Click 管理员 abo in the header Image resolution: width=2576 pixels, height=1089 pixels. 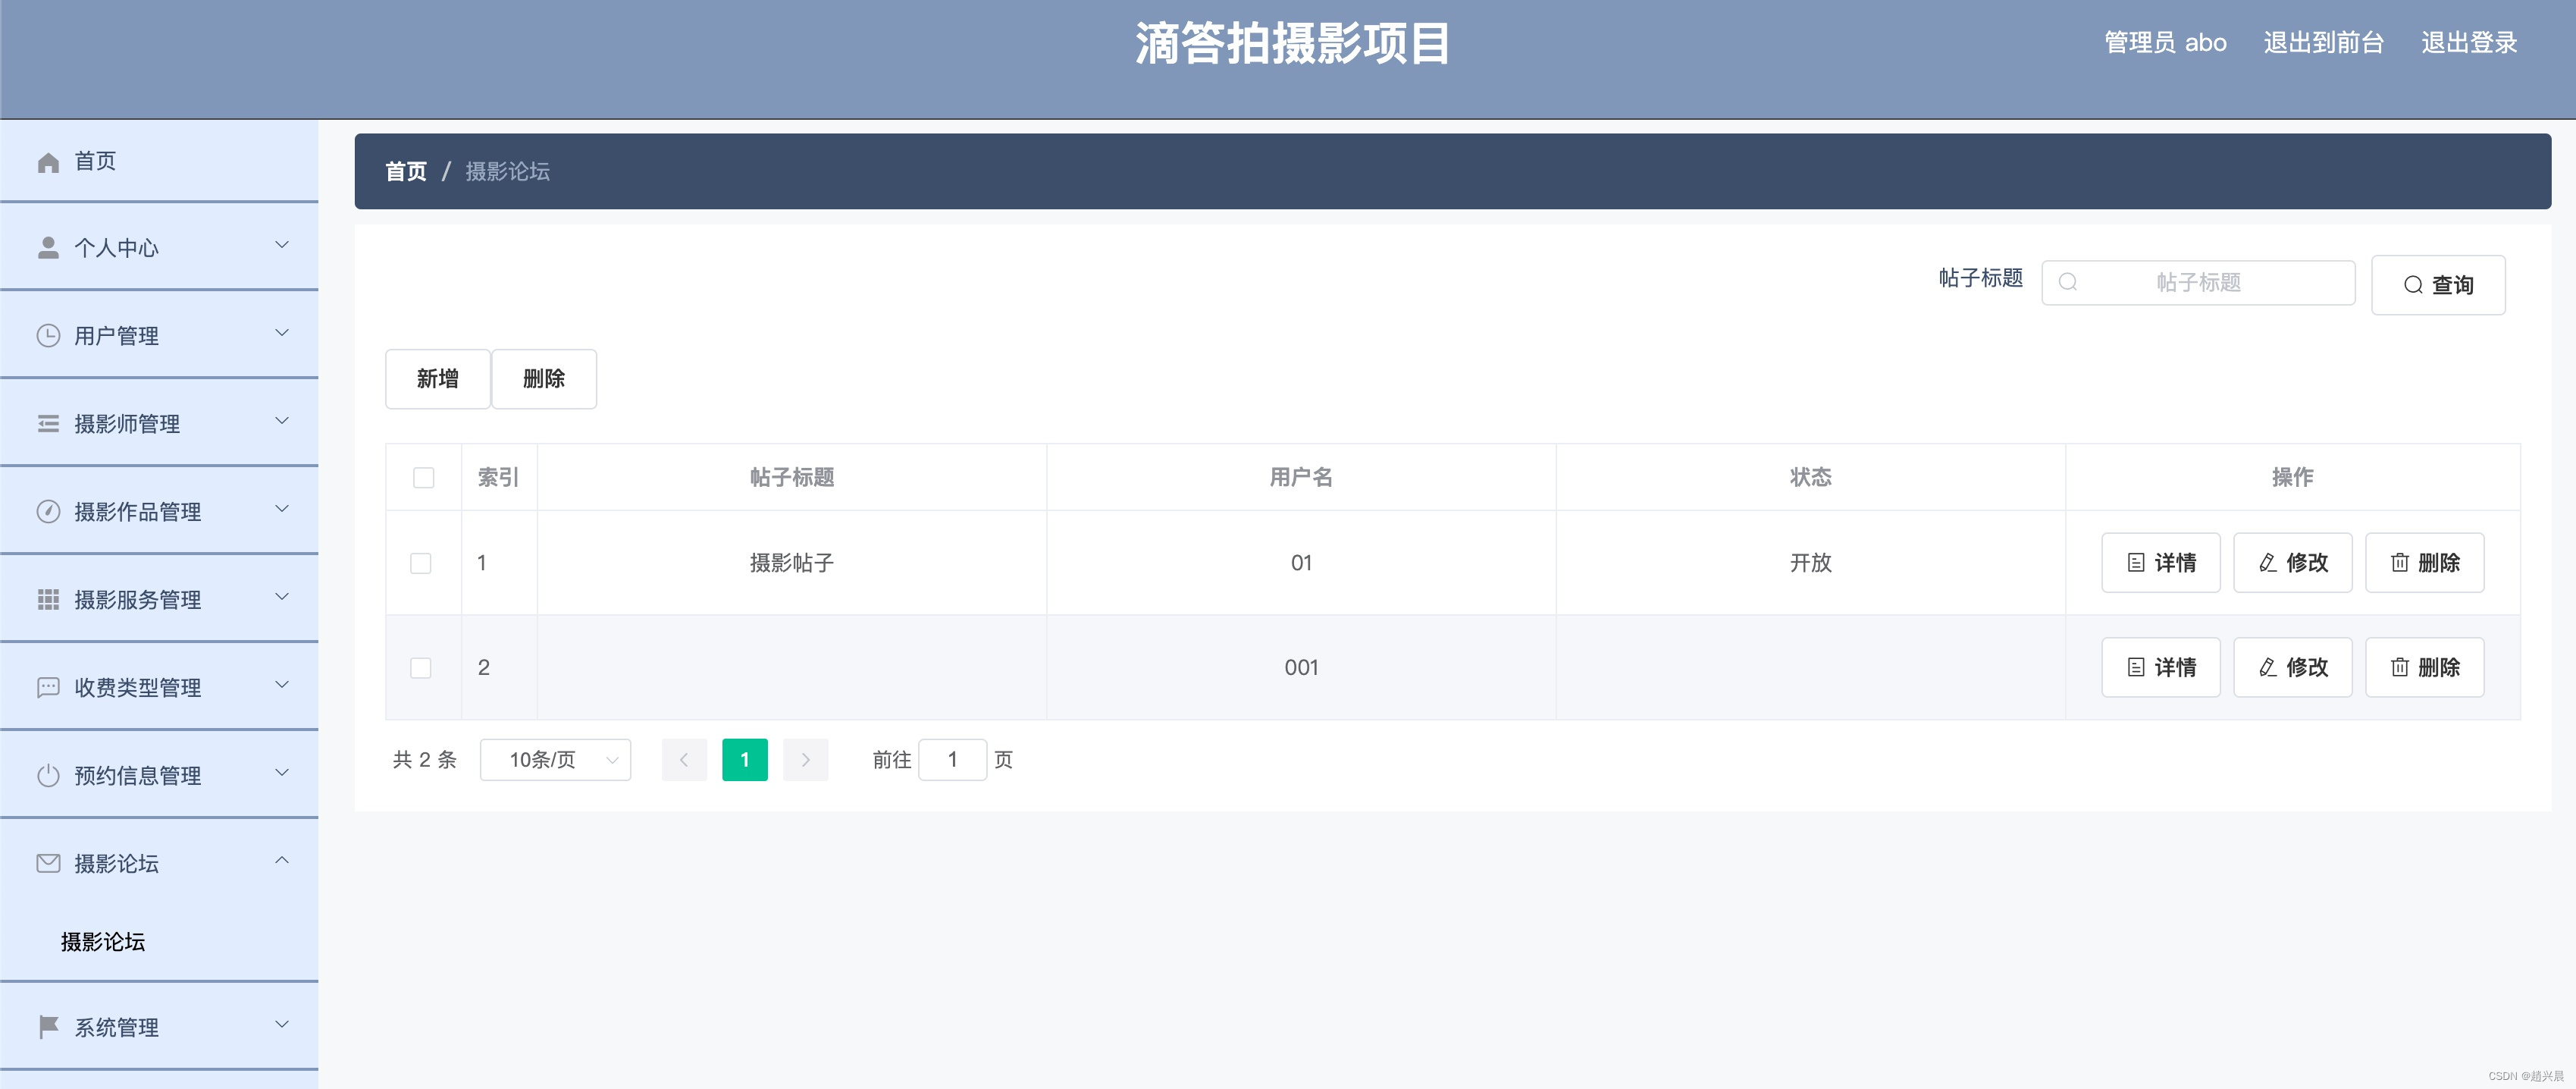tap(2165, 43)
